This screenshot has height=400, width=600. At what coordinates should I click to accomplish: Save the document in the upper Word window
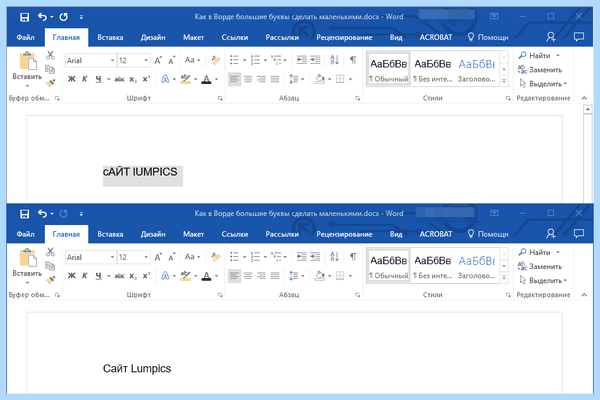click(x=24, y=17)
